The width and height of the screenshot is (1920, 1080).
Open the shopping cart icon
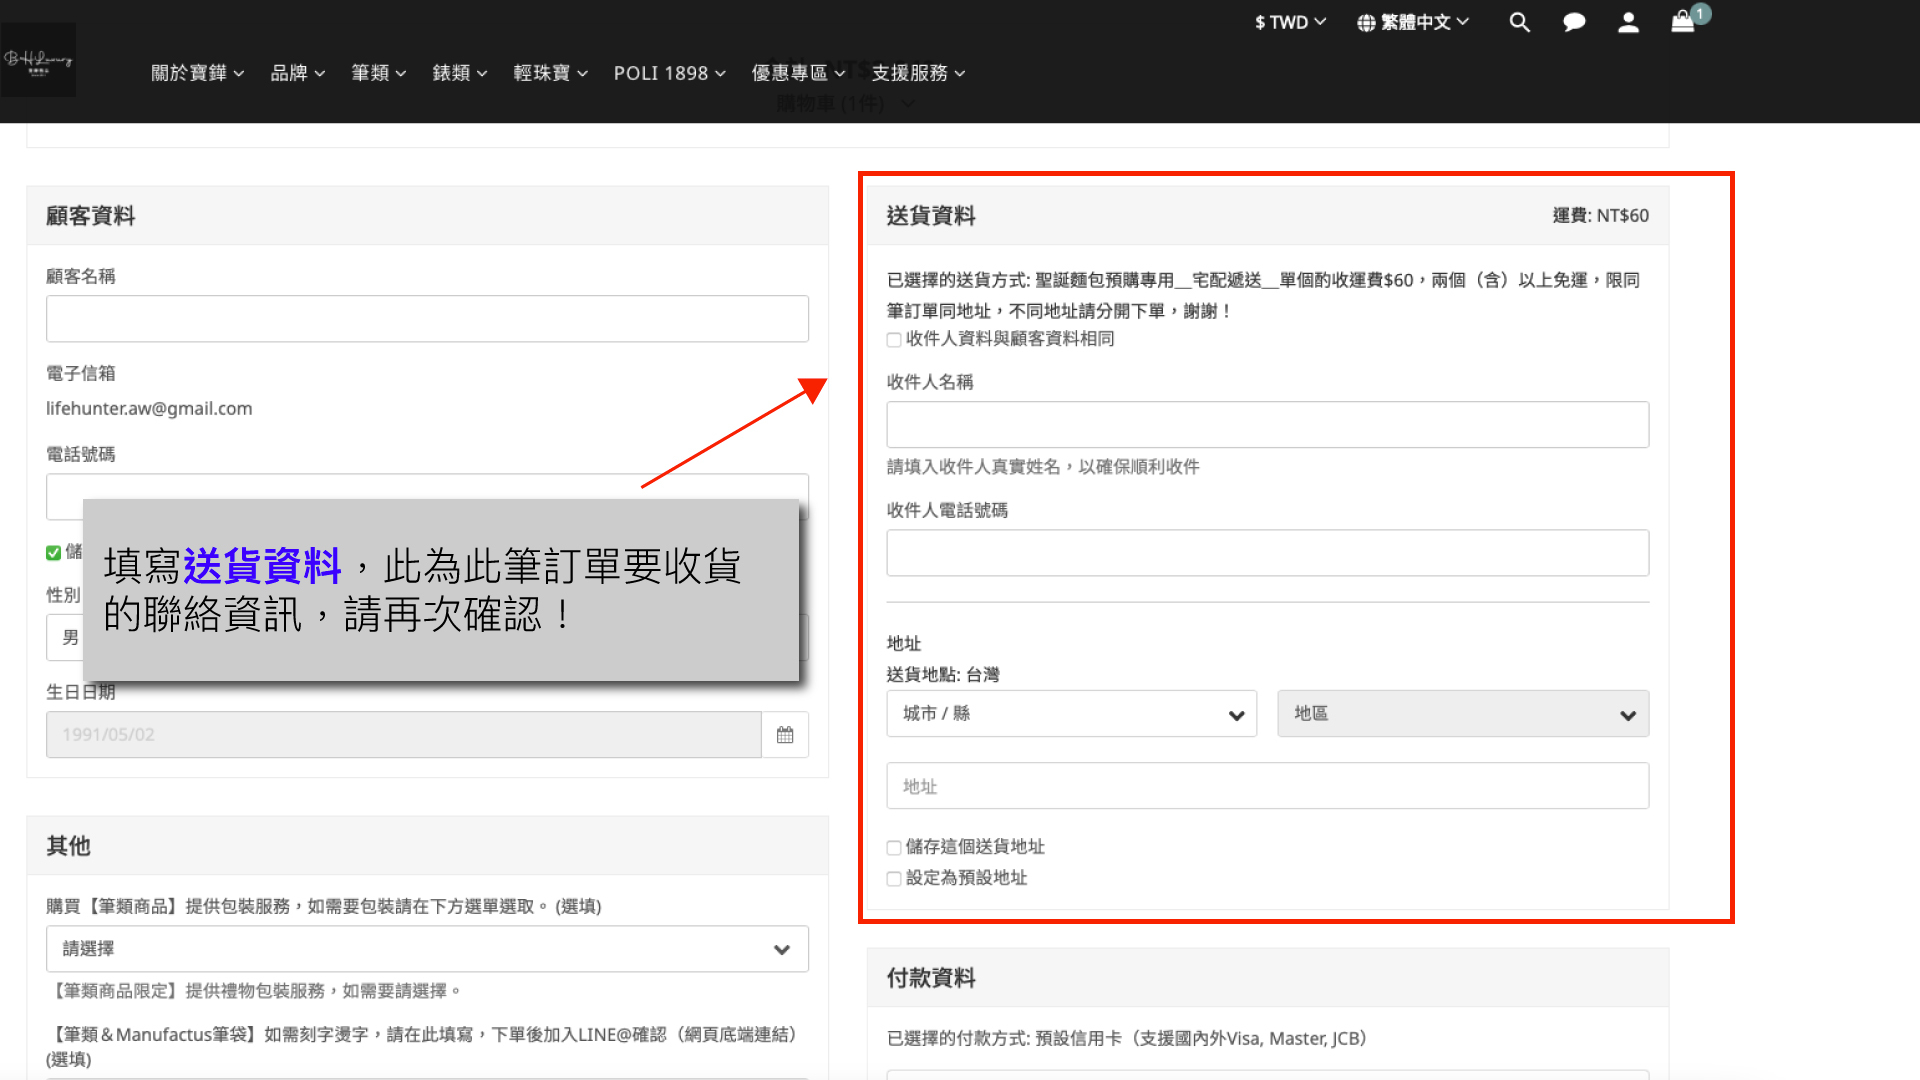click(1683, 22)
